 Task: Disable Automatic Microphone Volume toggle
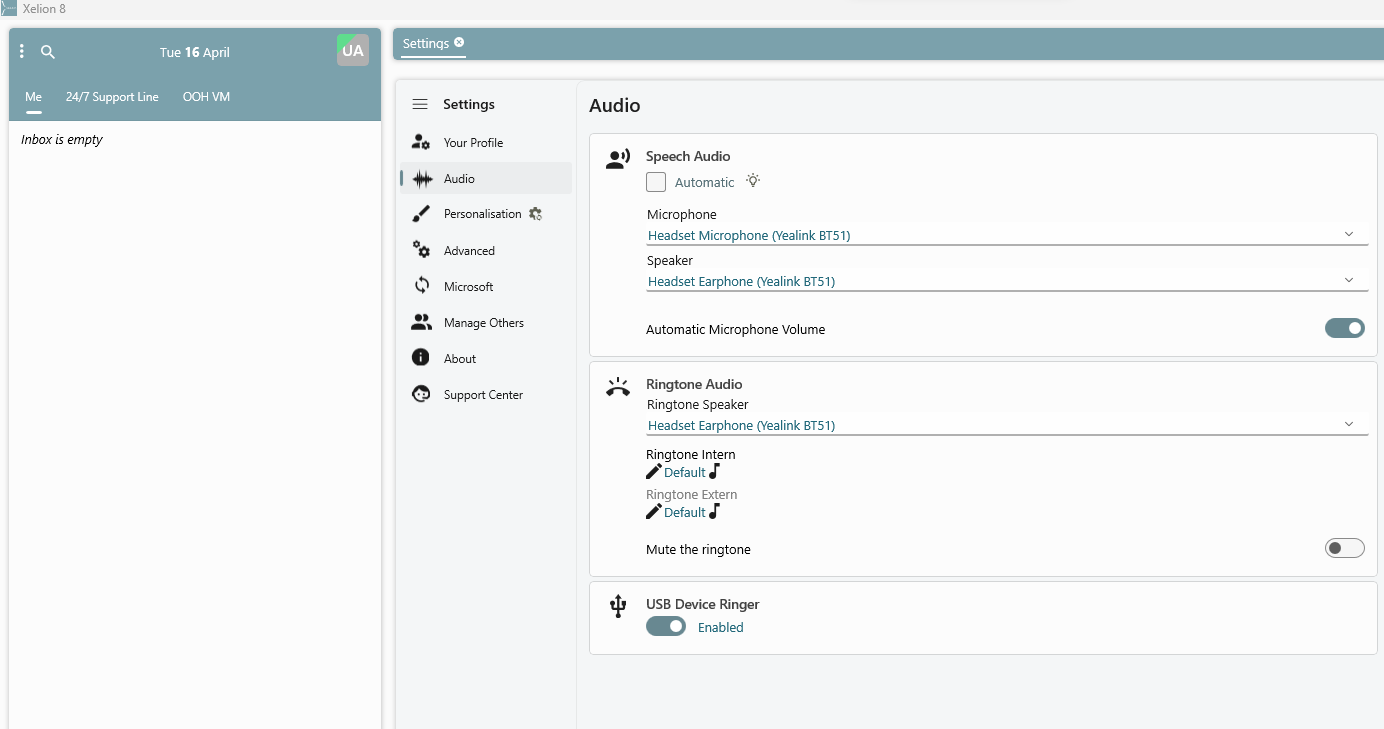pos(1345,328)
